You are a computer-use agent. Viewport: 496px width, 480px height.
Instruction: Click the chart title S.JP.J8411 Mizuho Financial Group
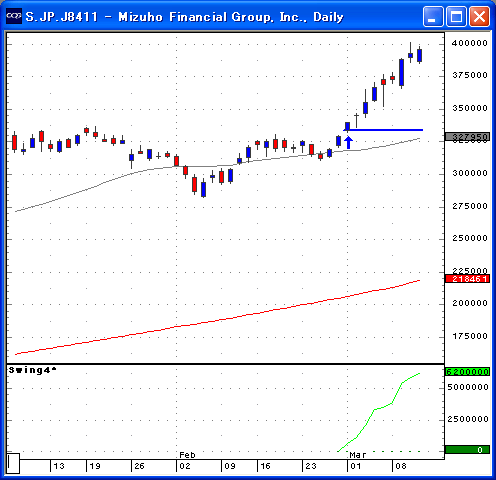click(x=184, y=17)
